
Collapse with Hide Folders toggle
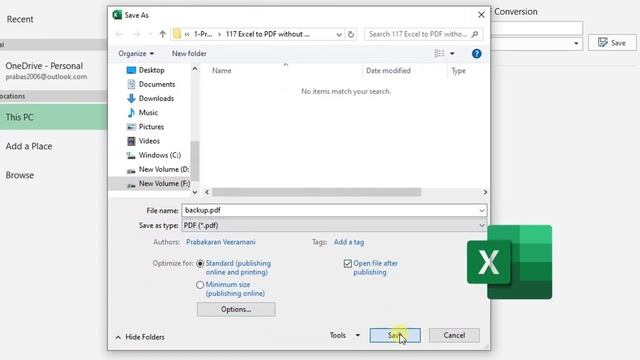click(140, 337)
